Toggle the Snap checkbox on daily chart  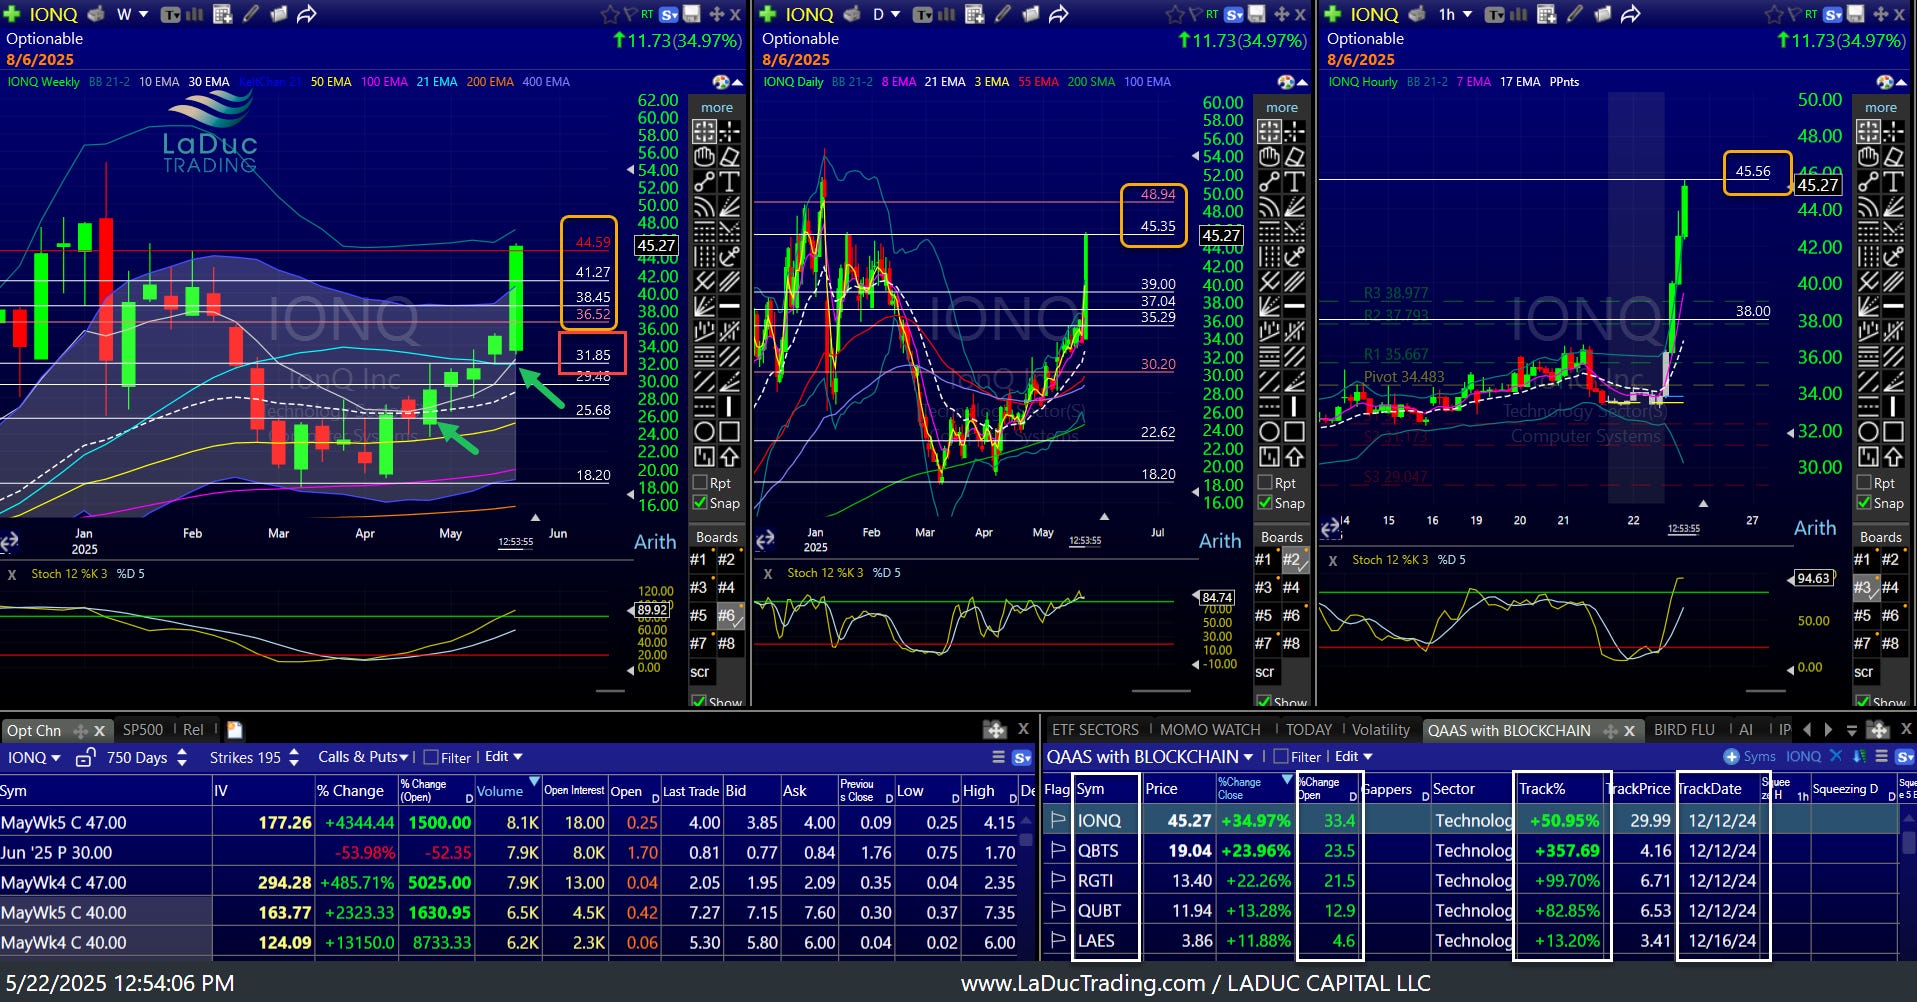(1265, 503)
